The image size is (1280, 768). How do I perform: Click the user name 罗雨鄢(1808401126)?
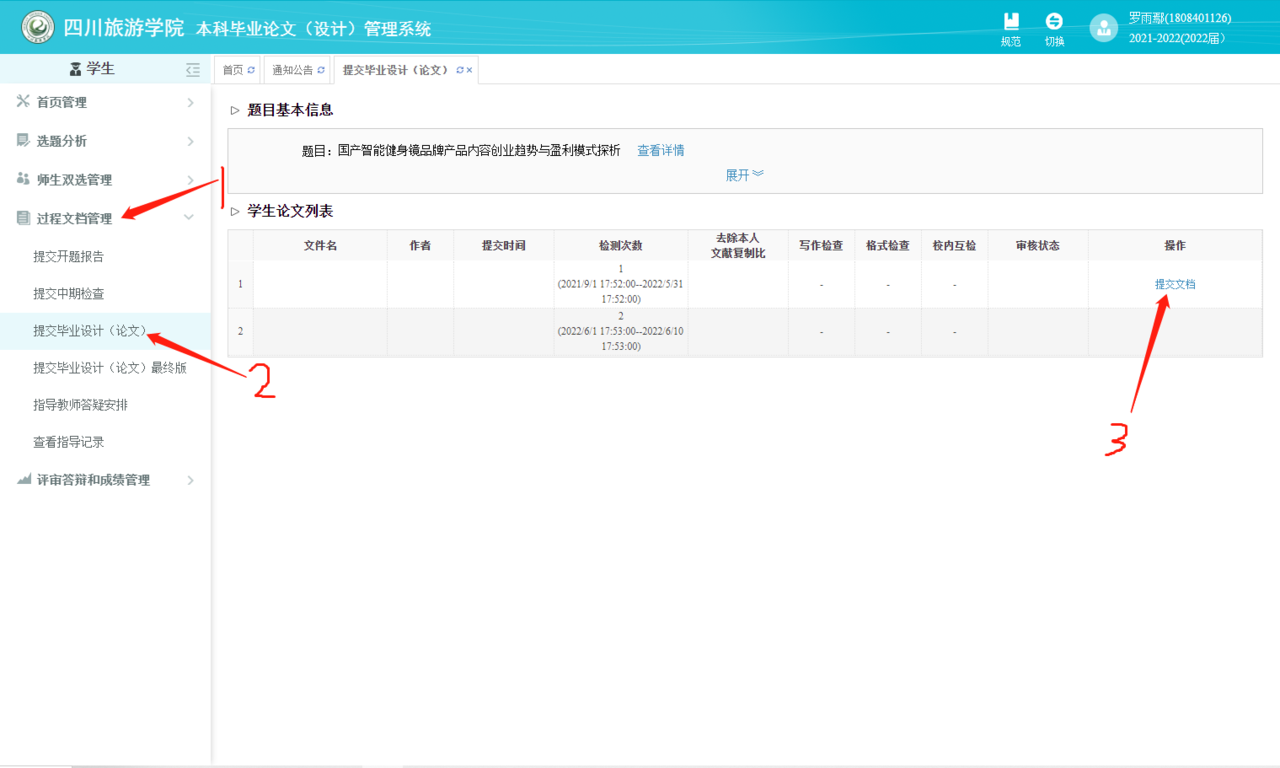1180,18
